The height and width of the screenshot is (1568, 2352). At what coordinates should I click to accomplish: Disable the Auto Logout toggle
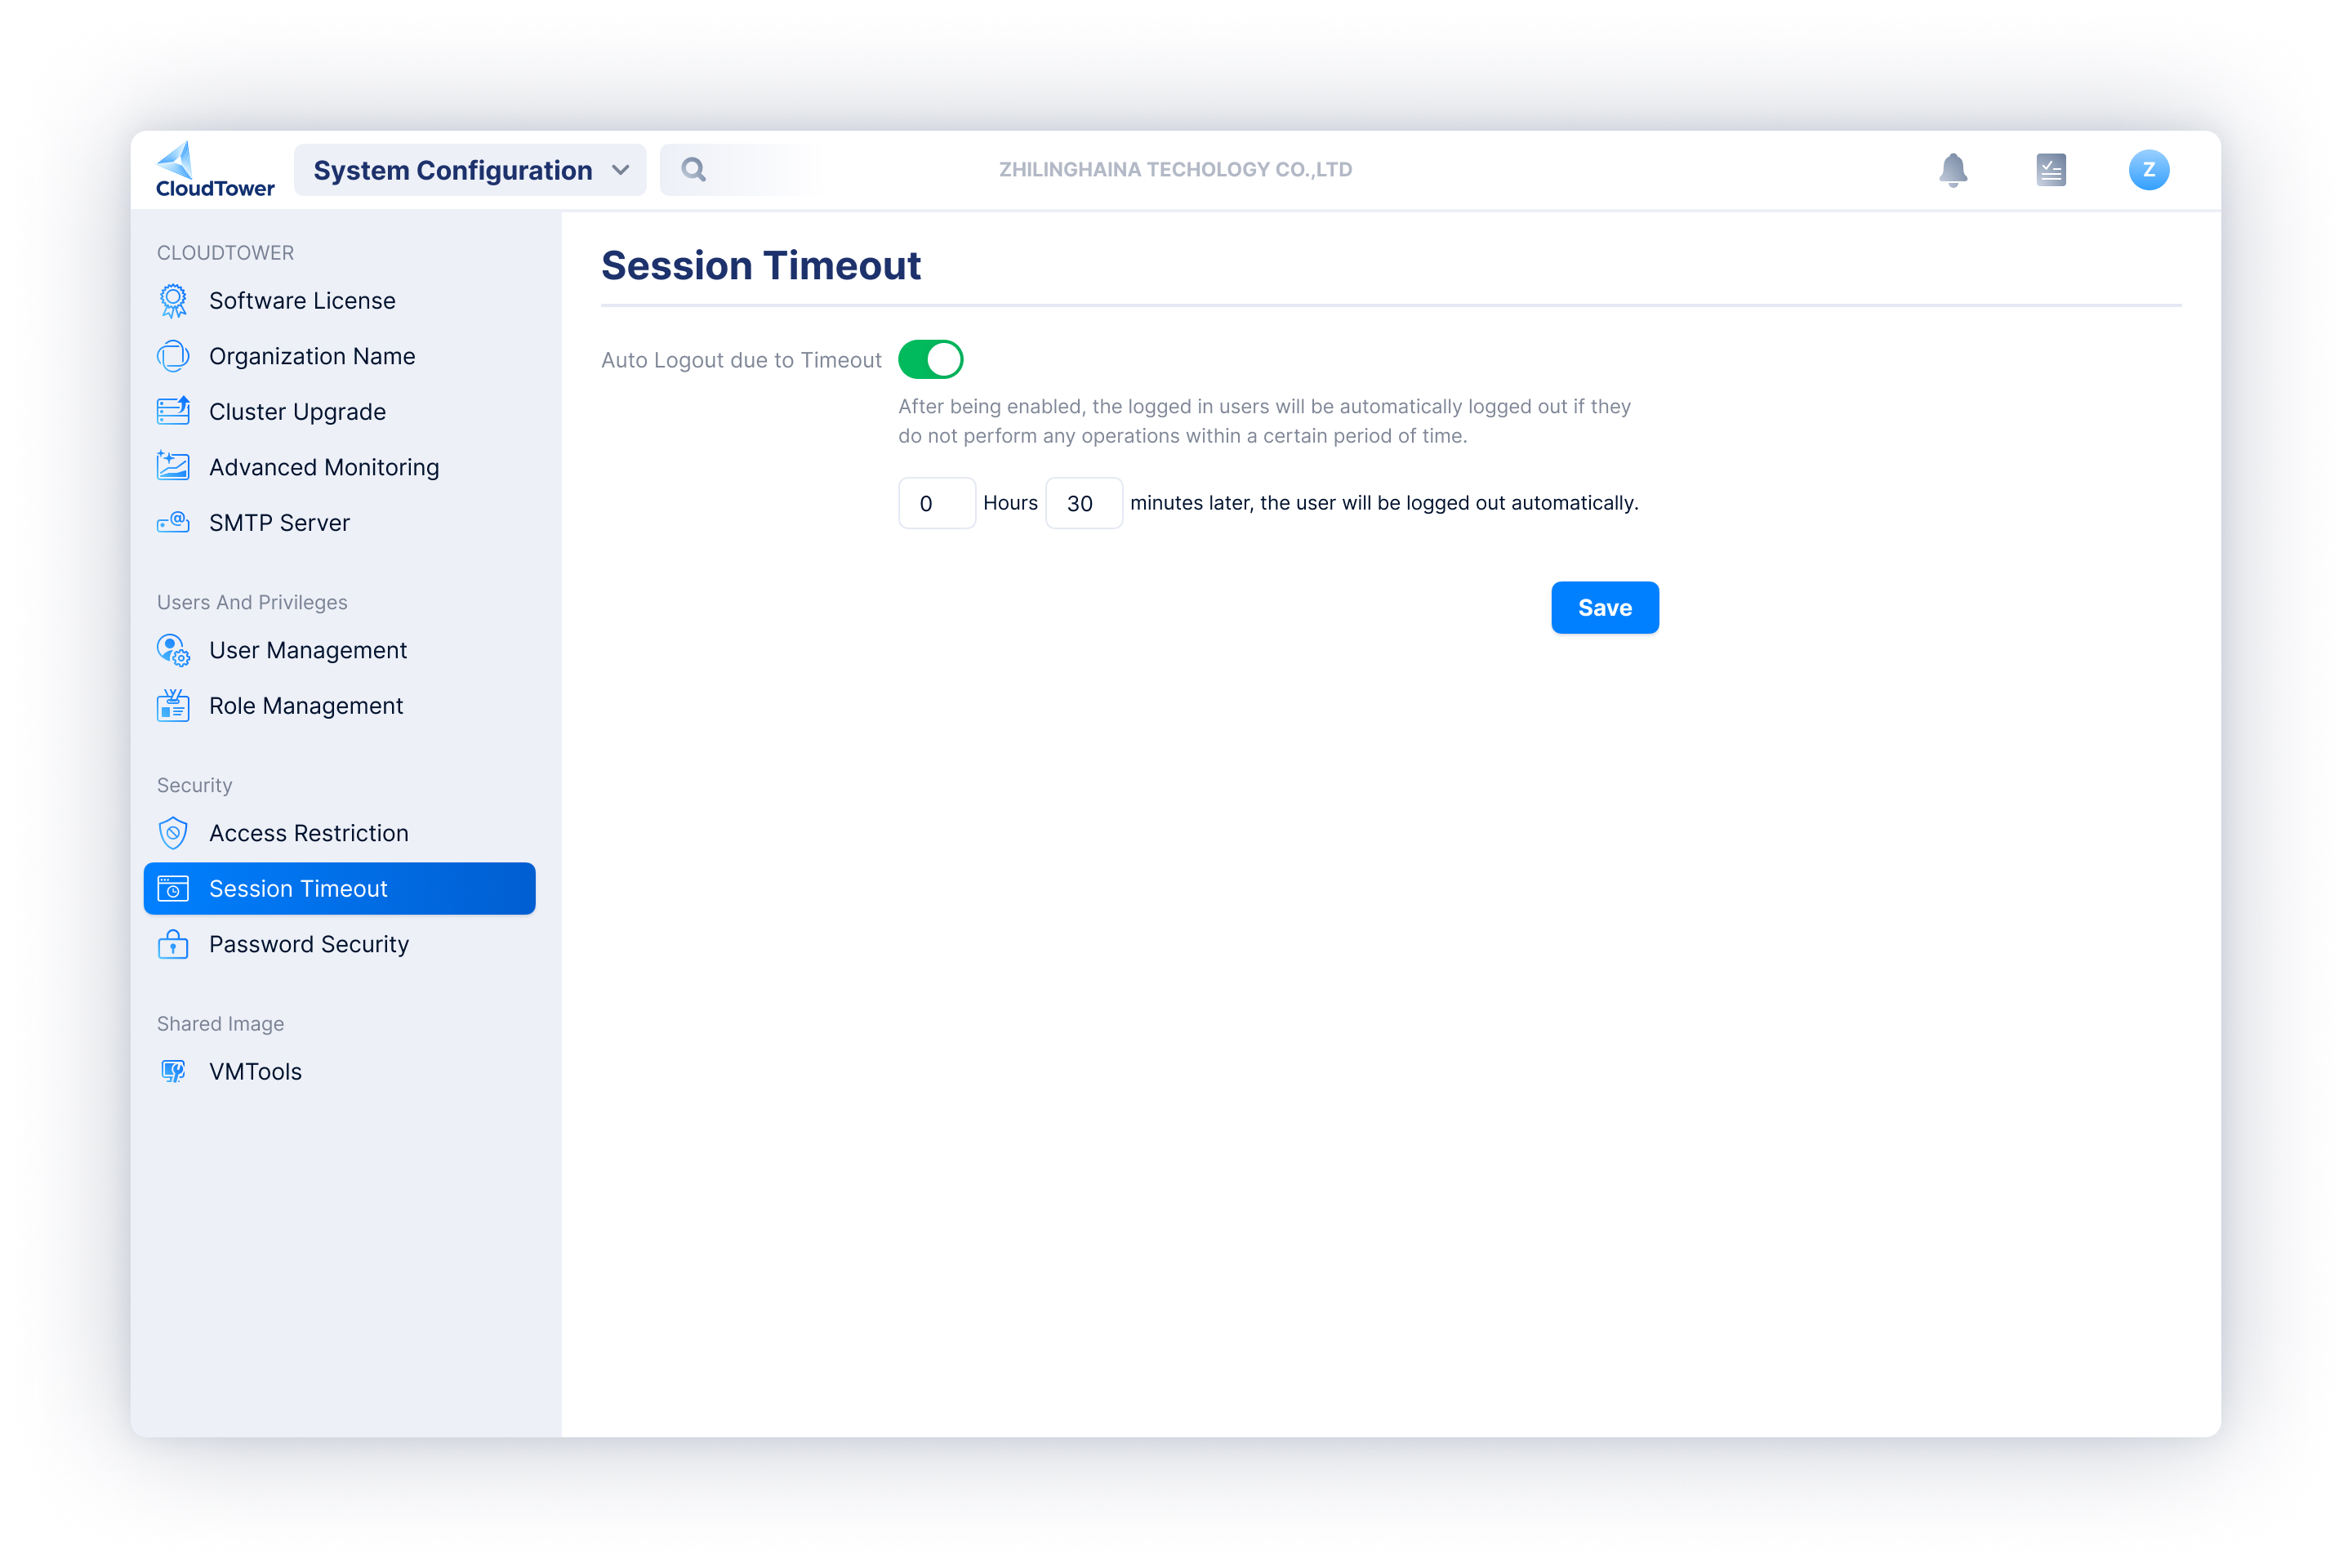pos(930,359)
